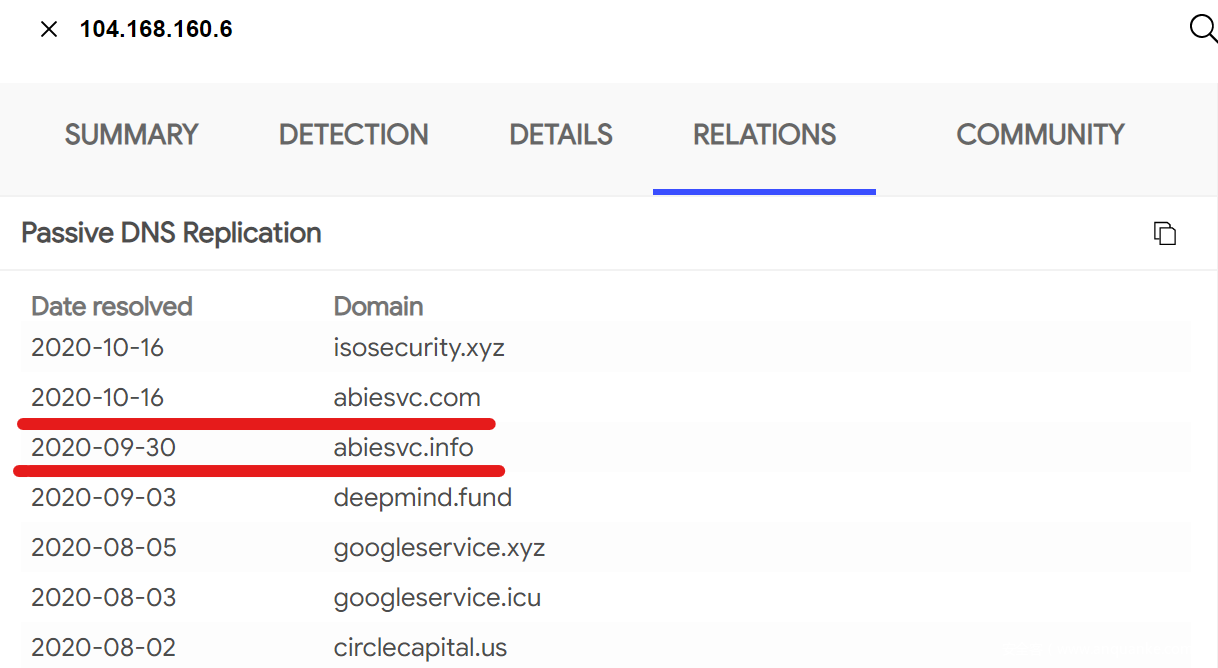Copy Passive DNS Replication table

(1164, 233)
